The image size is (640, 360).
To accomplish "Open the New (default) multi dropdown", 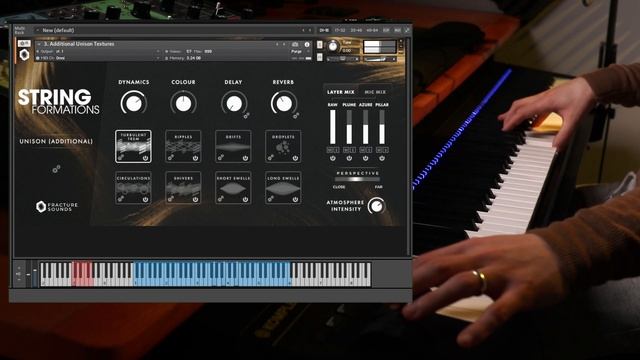I will click(38, 30).
